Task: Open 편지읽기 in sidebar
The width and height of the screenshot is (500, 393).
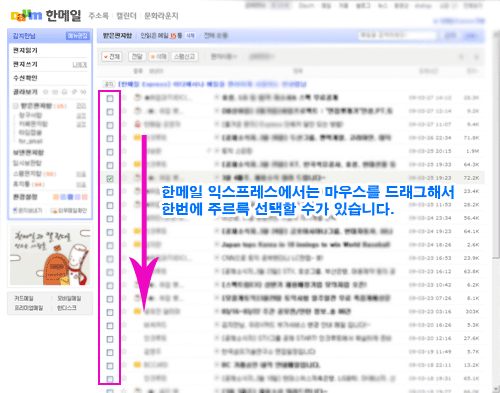Action: [x=25, y=50]
